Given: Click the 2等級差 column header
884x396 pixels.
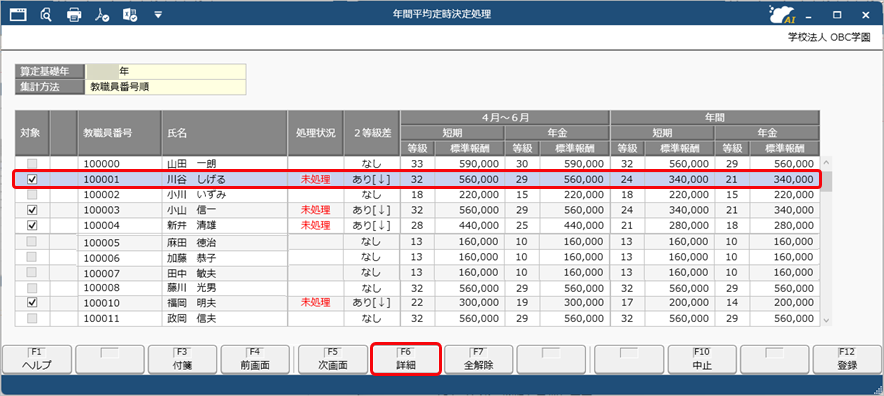Looking at the screenshot, I should pyautogui.click(x=372, y=133).
